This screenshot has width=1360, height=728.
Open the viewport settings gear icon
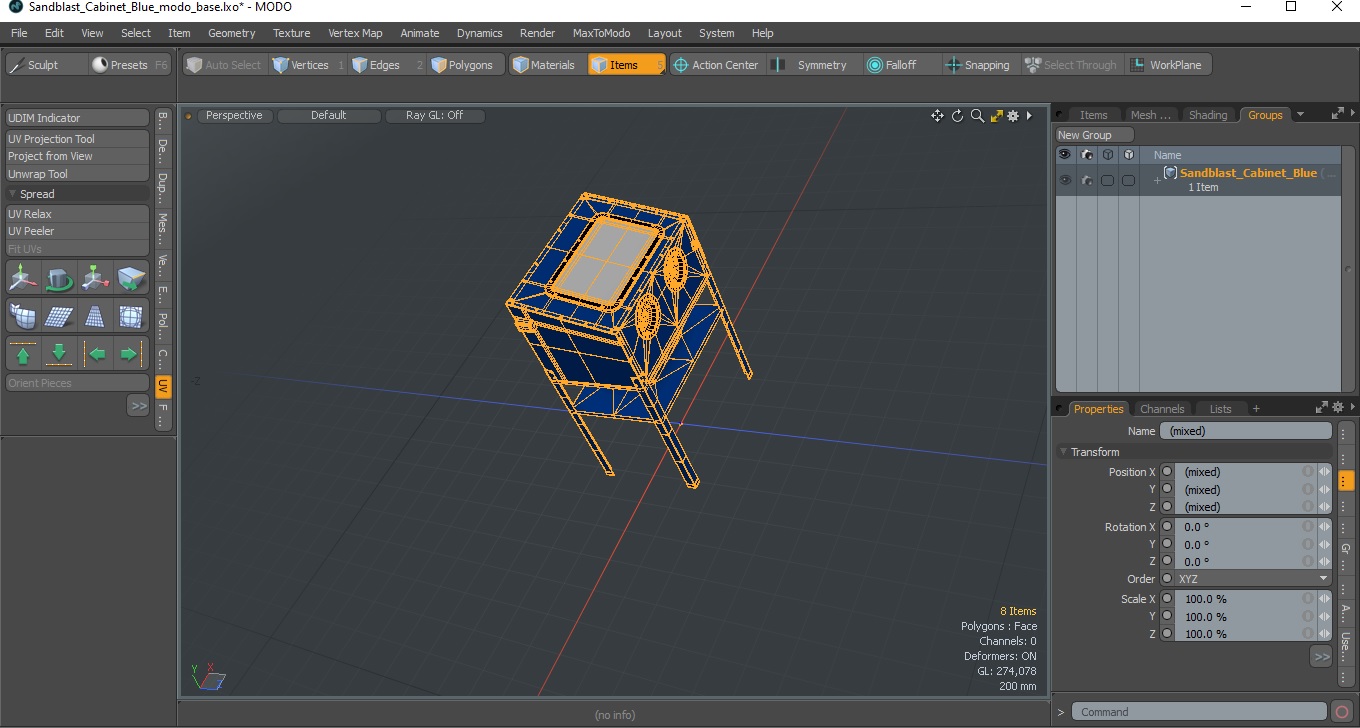pyautogui.click(x=1013, y=116)
